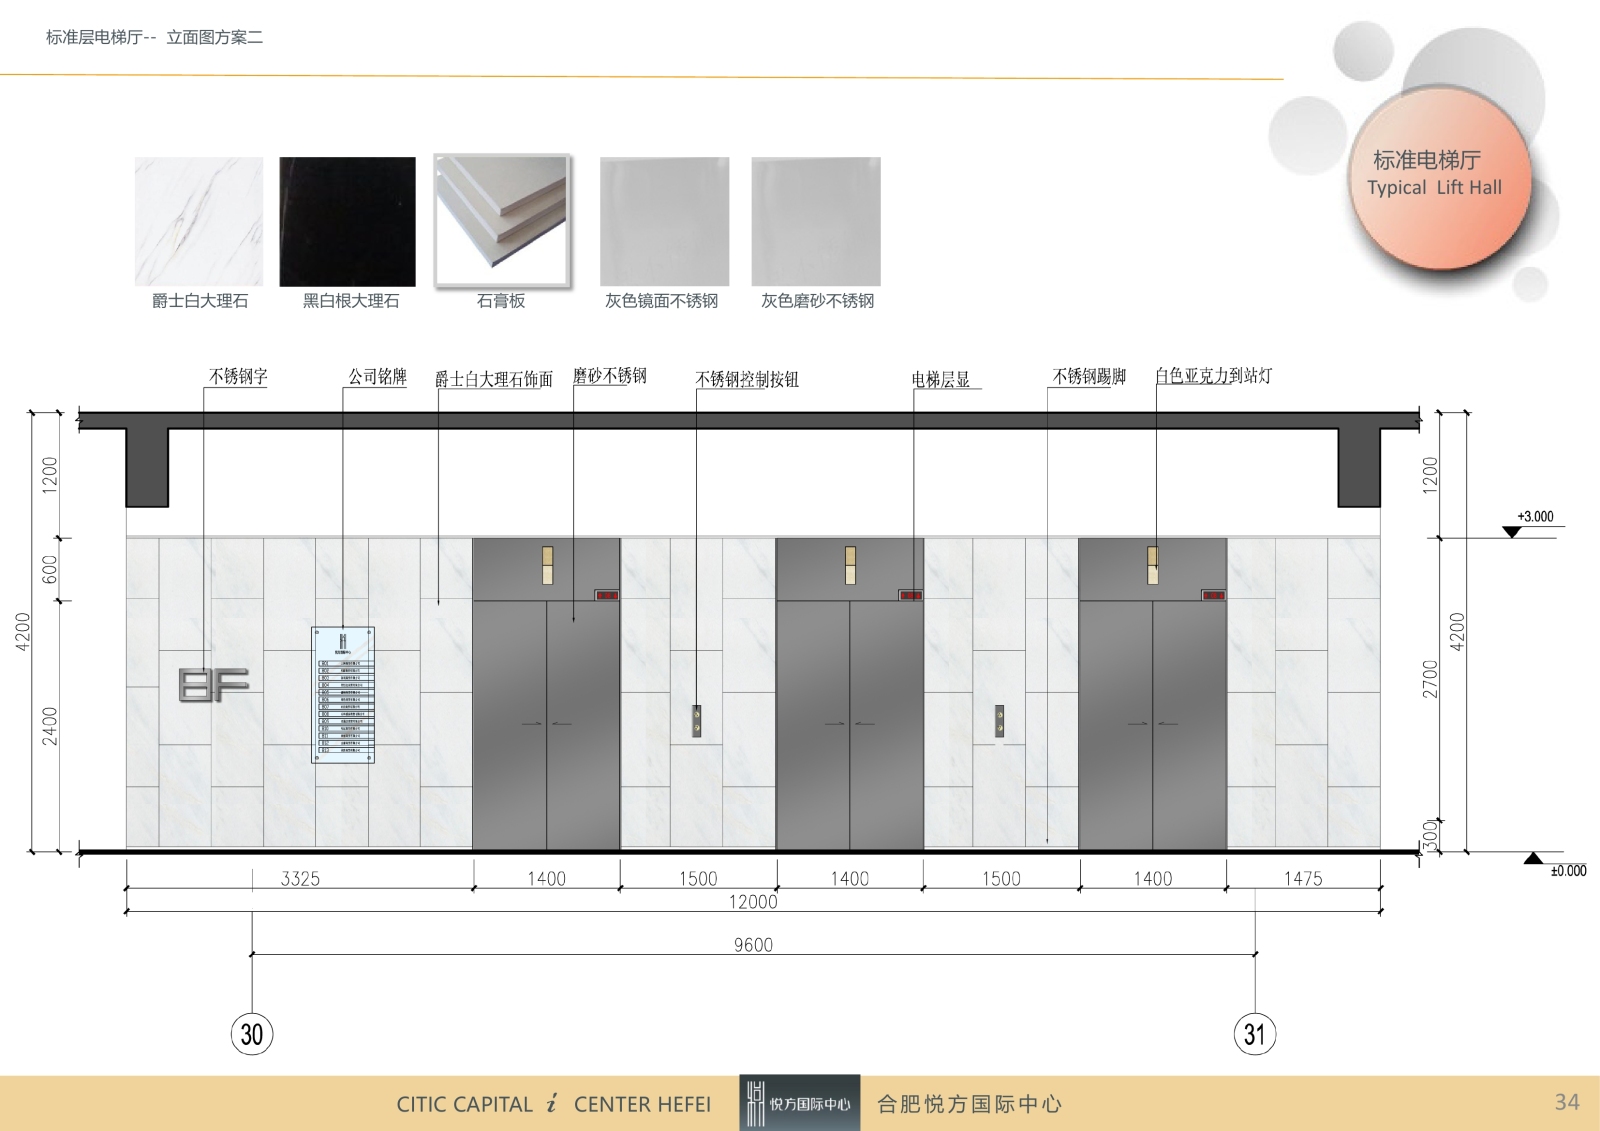Click the call button panel between last two elevators
Screen dimensions: 1600x1131
coord(999,721)
